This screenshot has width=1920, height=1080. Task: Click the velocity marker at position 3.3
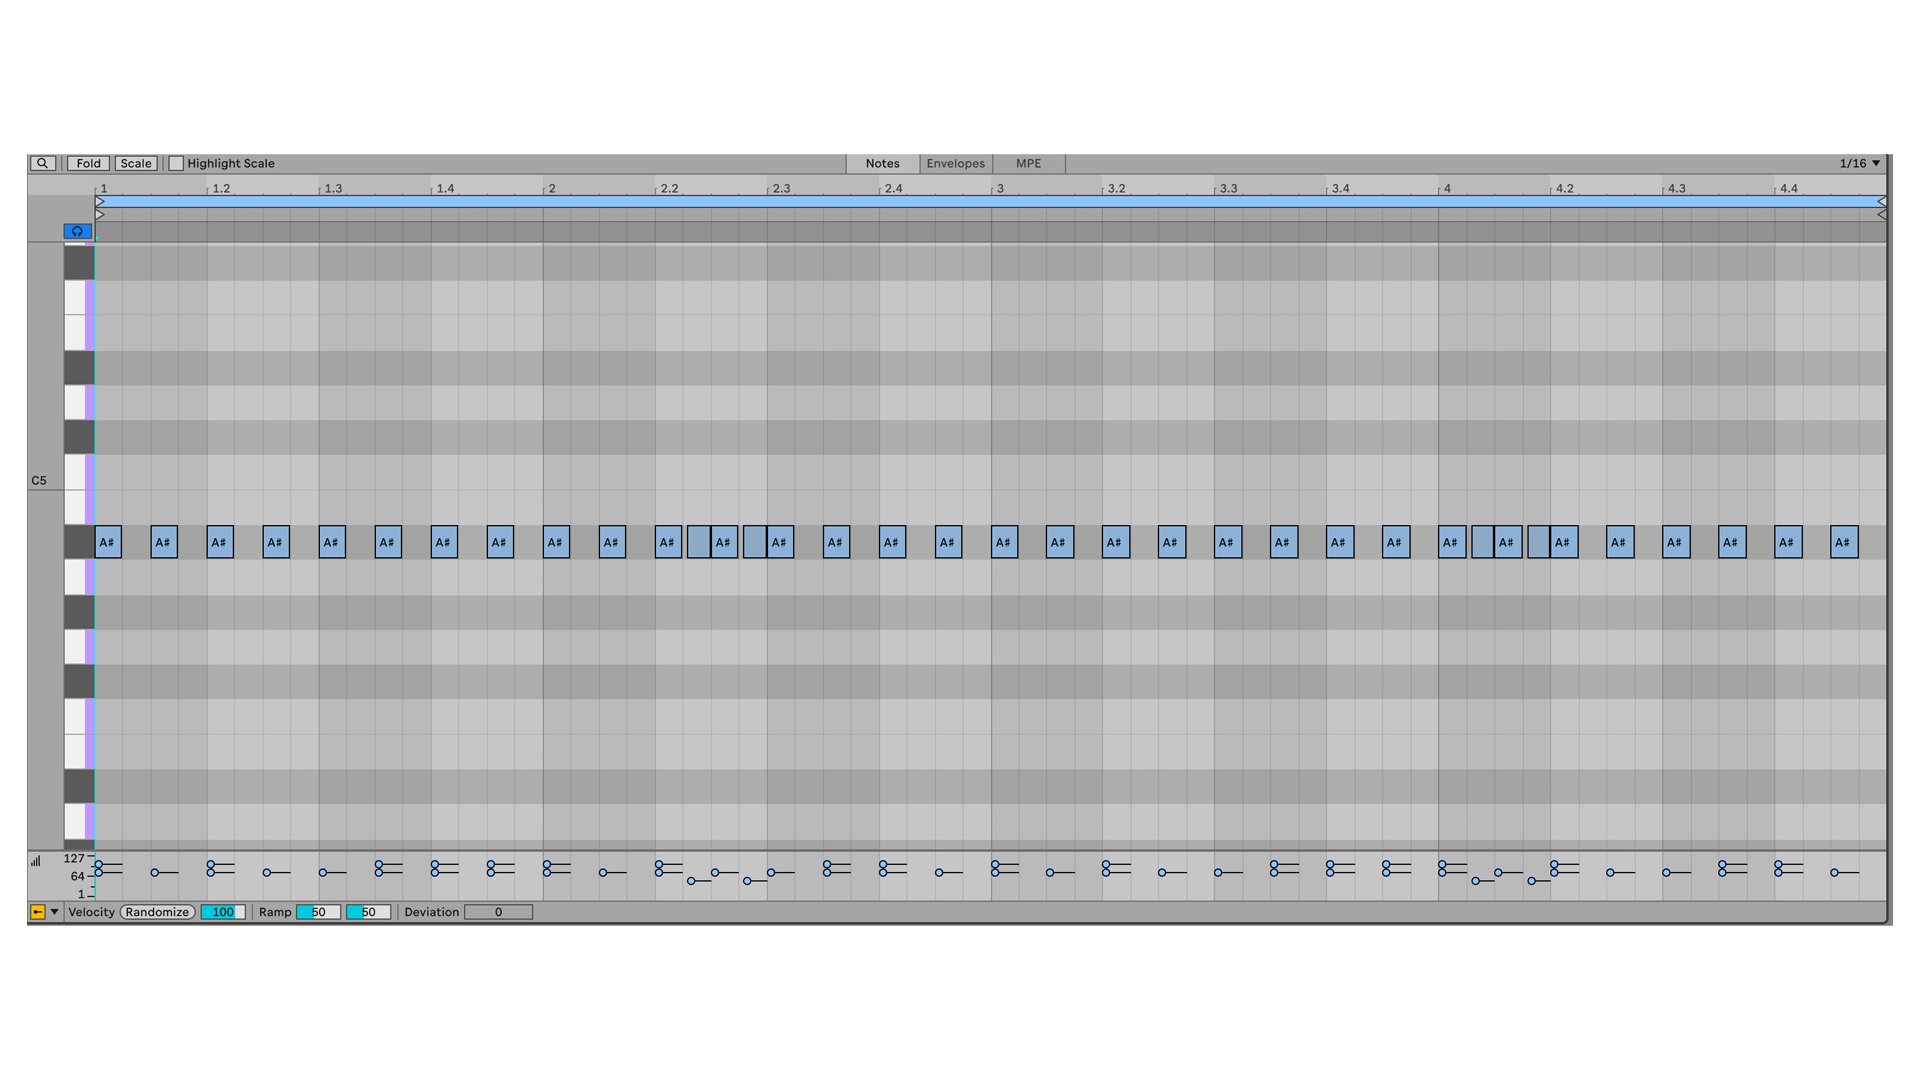point(1218,873)
